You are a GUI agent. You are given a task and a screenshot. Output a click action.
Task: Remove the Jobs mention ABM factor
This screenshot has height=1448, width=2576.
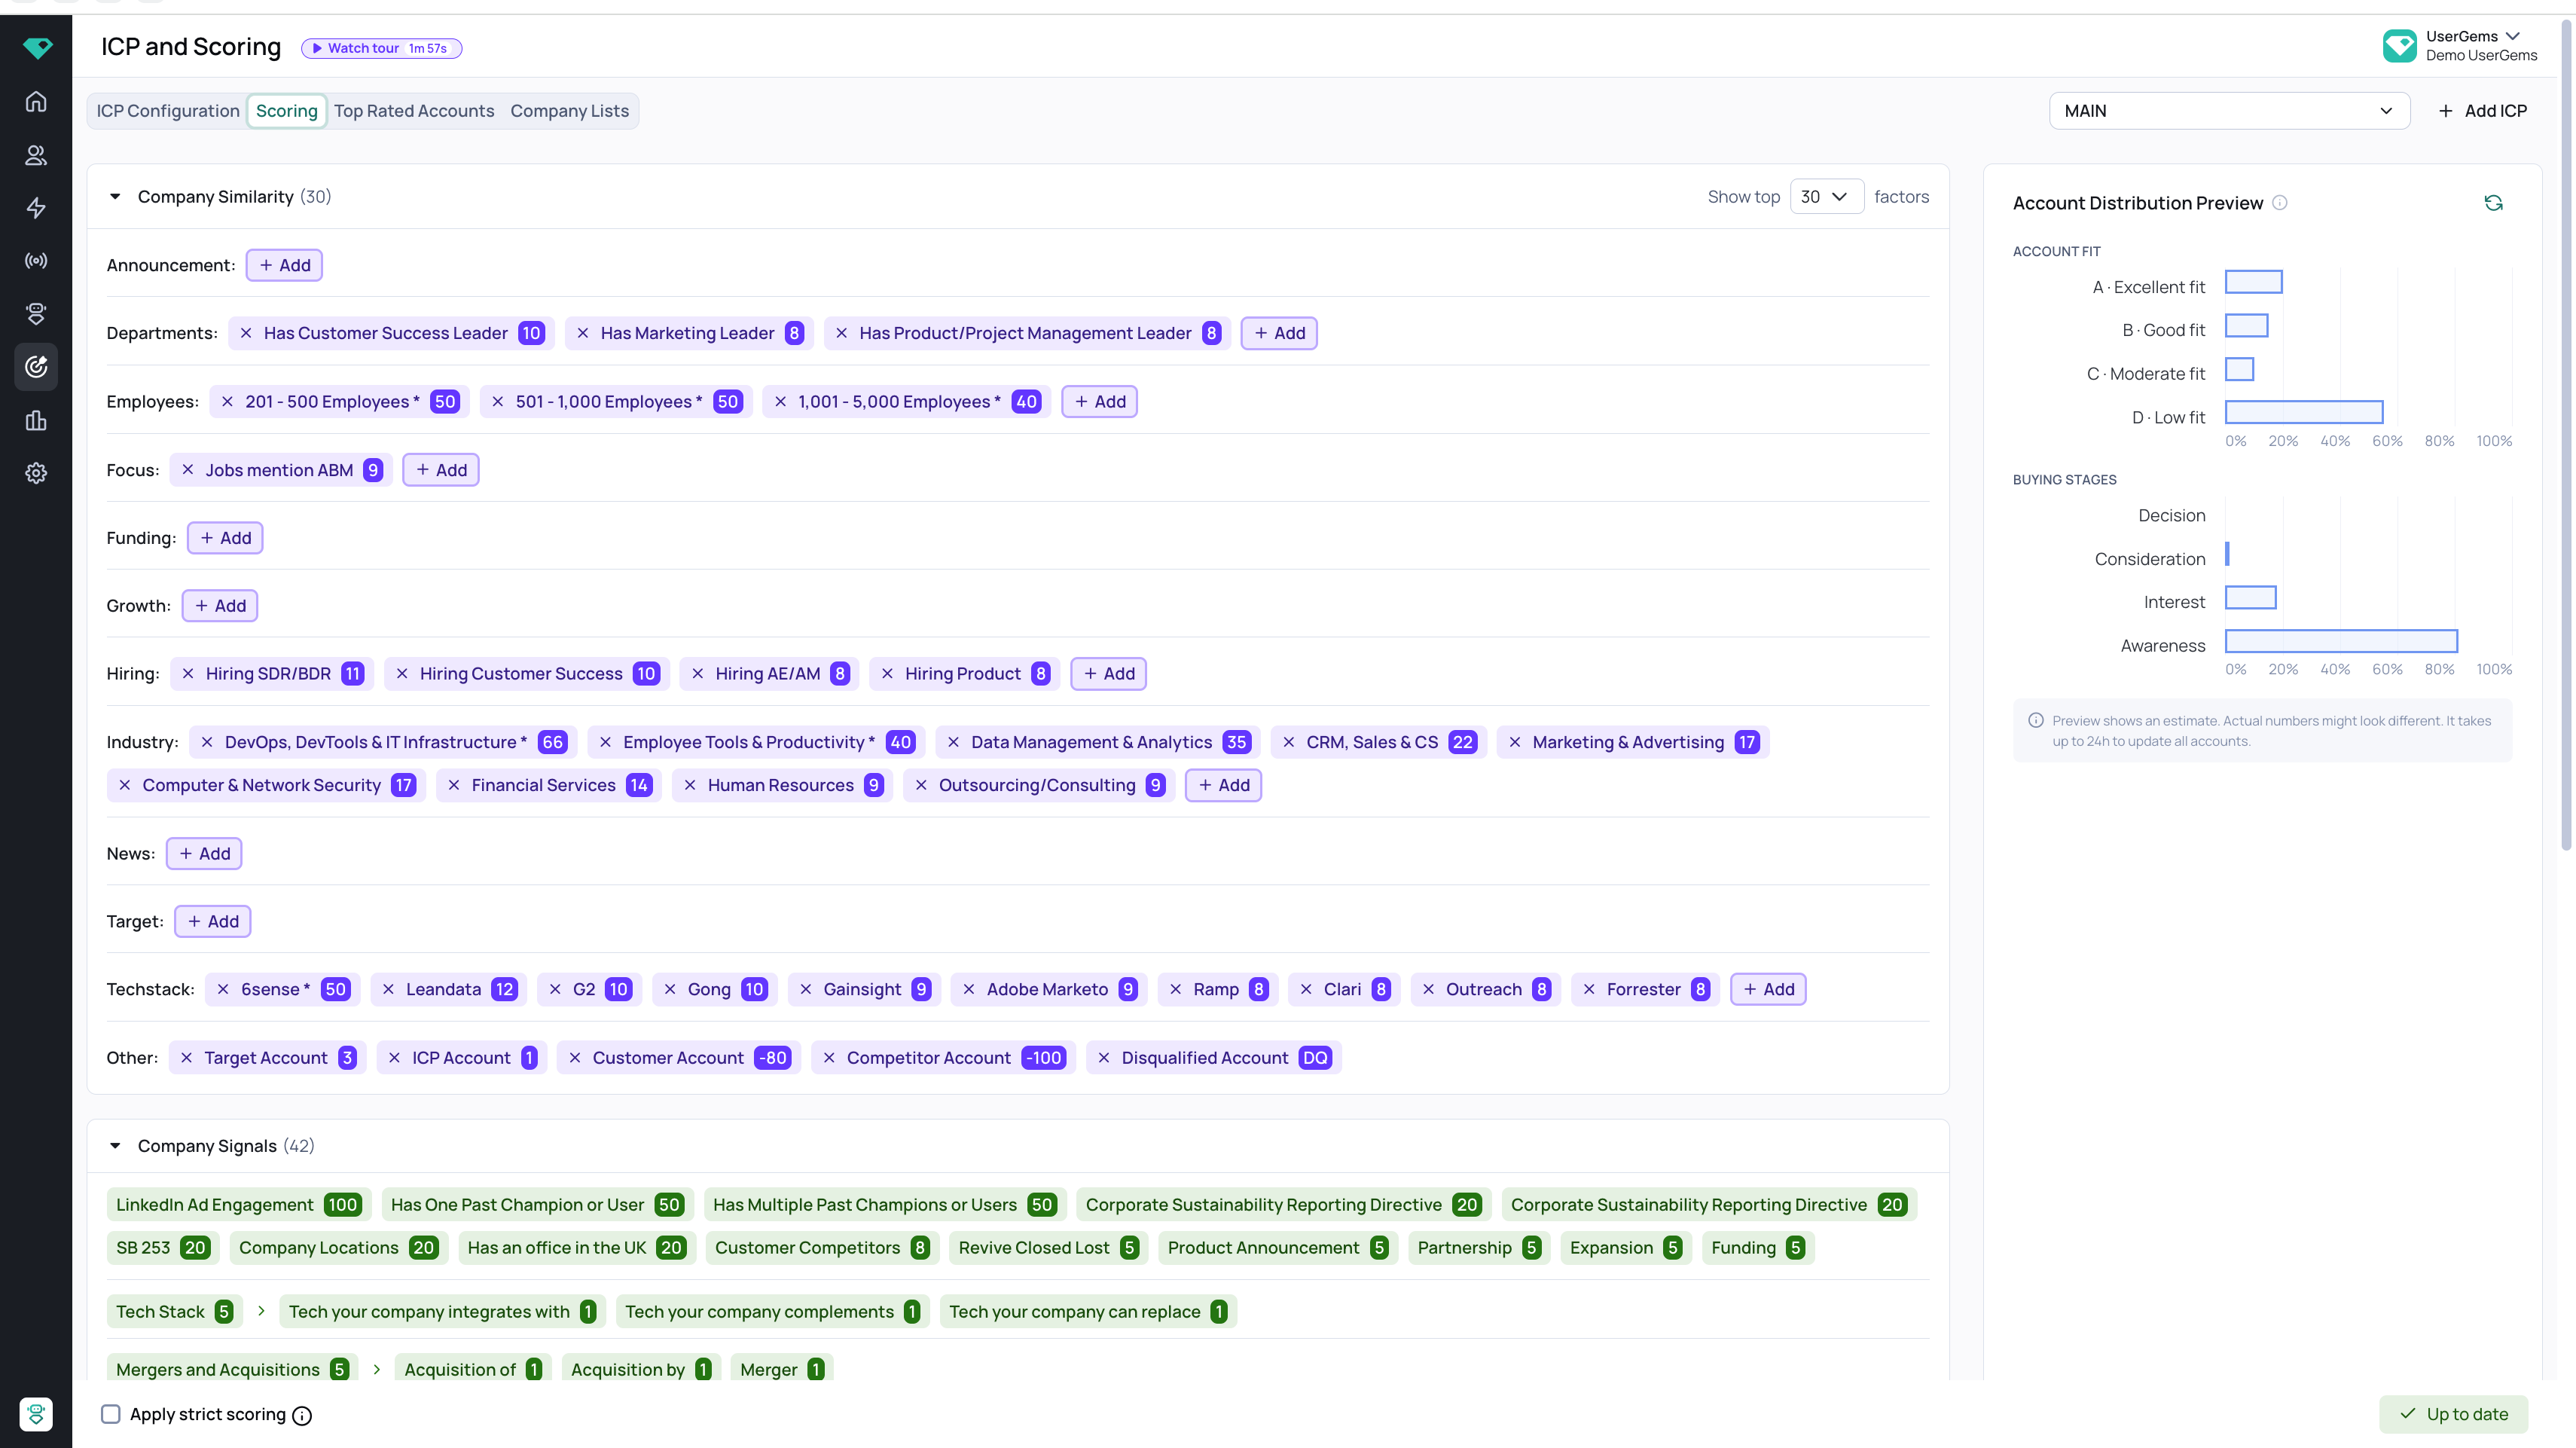point(188,469)
